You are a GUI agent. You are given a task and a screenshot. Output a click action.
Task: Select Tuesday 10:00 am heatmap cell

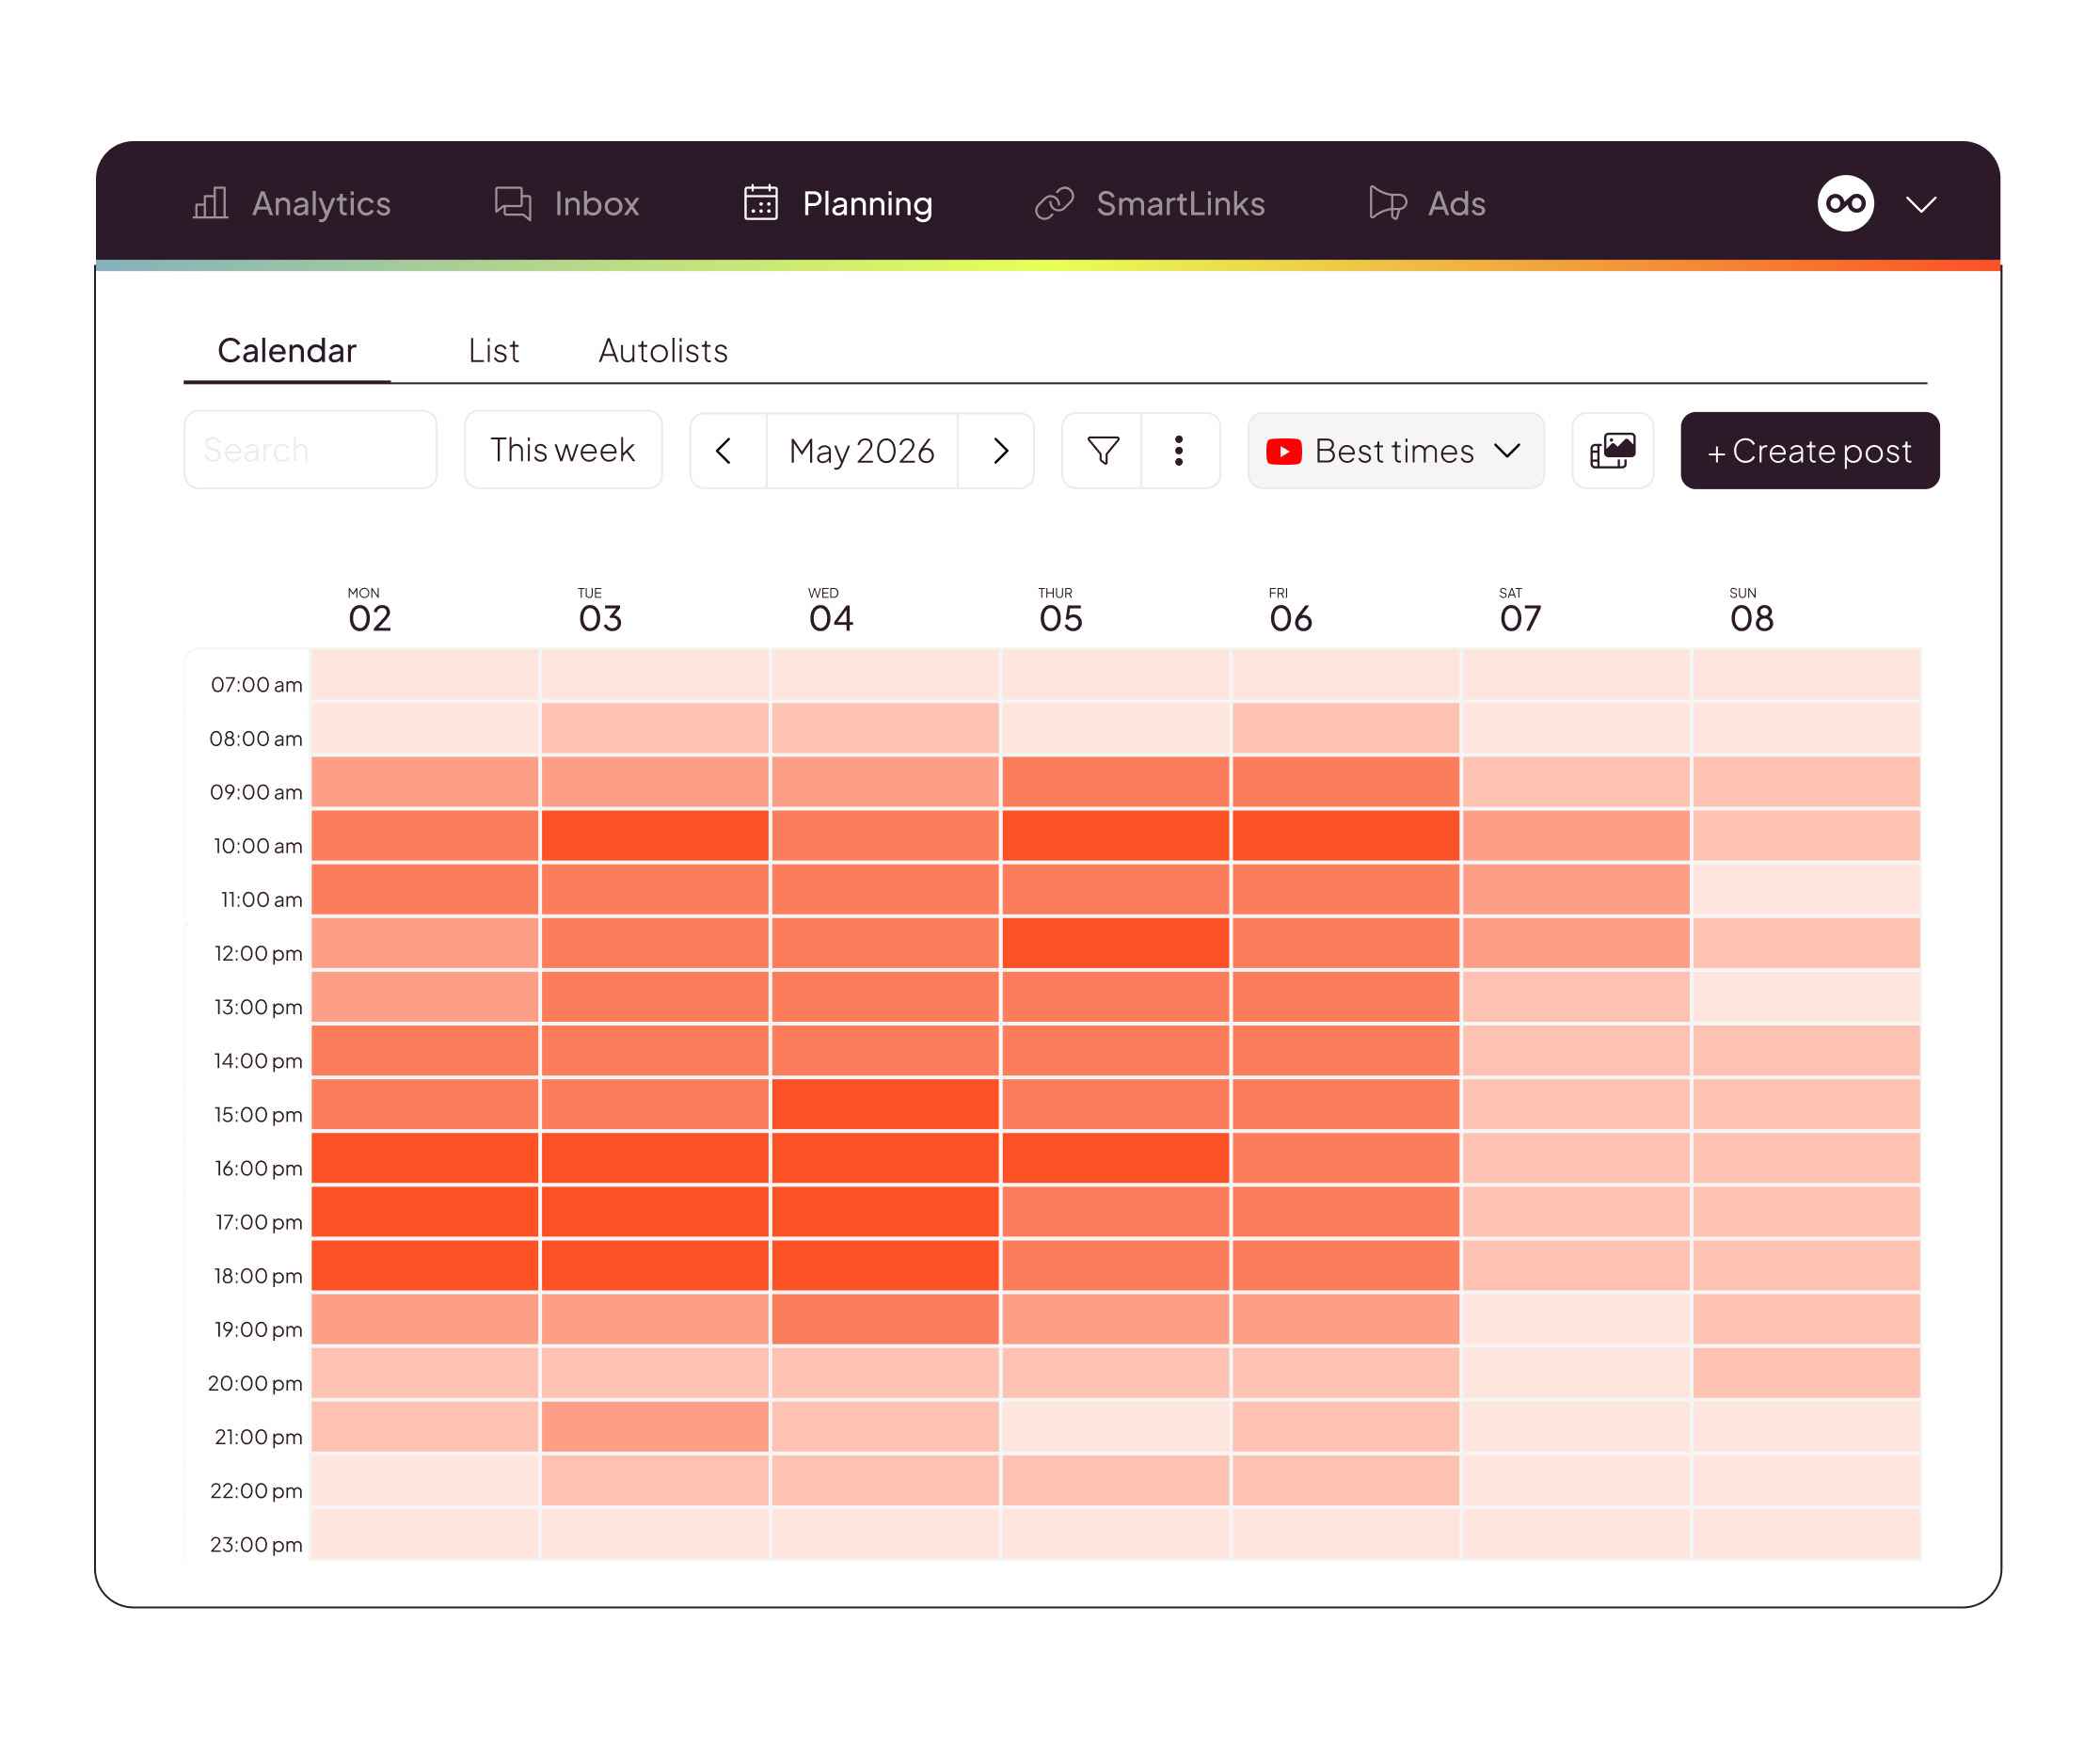(x=655, y=836)
